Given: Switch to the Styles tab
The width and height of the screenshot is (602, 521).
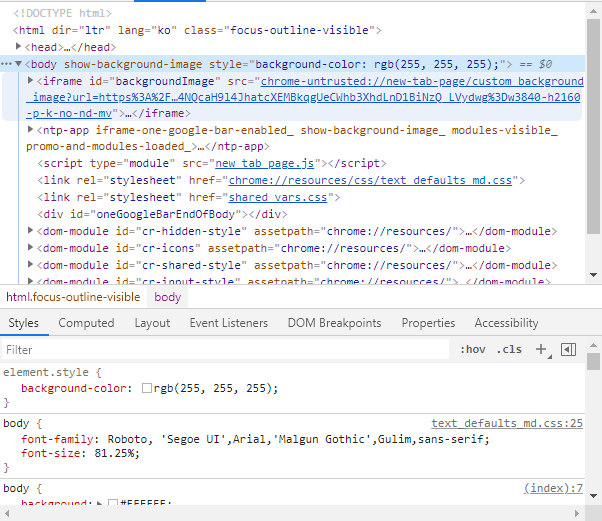Looking at the screenshot, I should coord(24,323).
